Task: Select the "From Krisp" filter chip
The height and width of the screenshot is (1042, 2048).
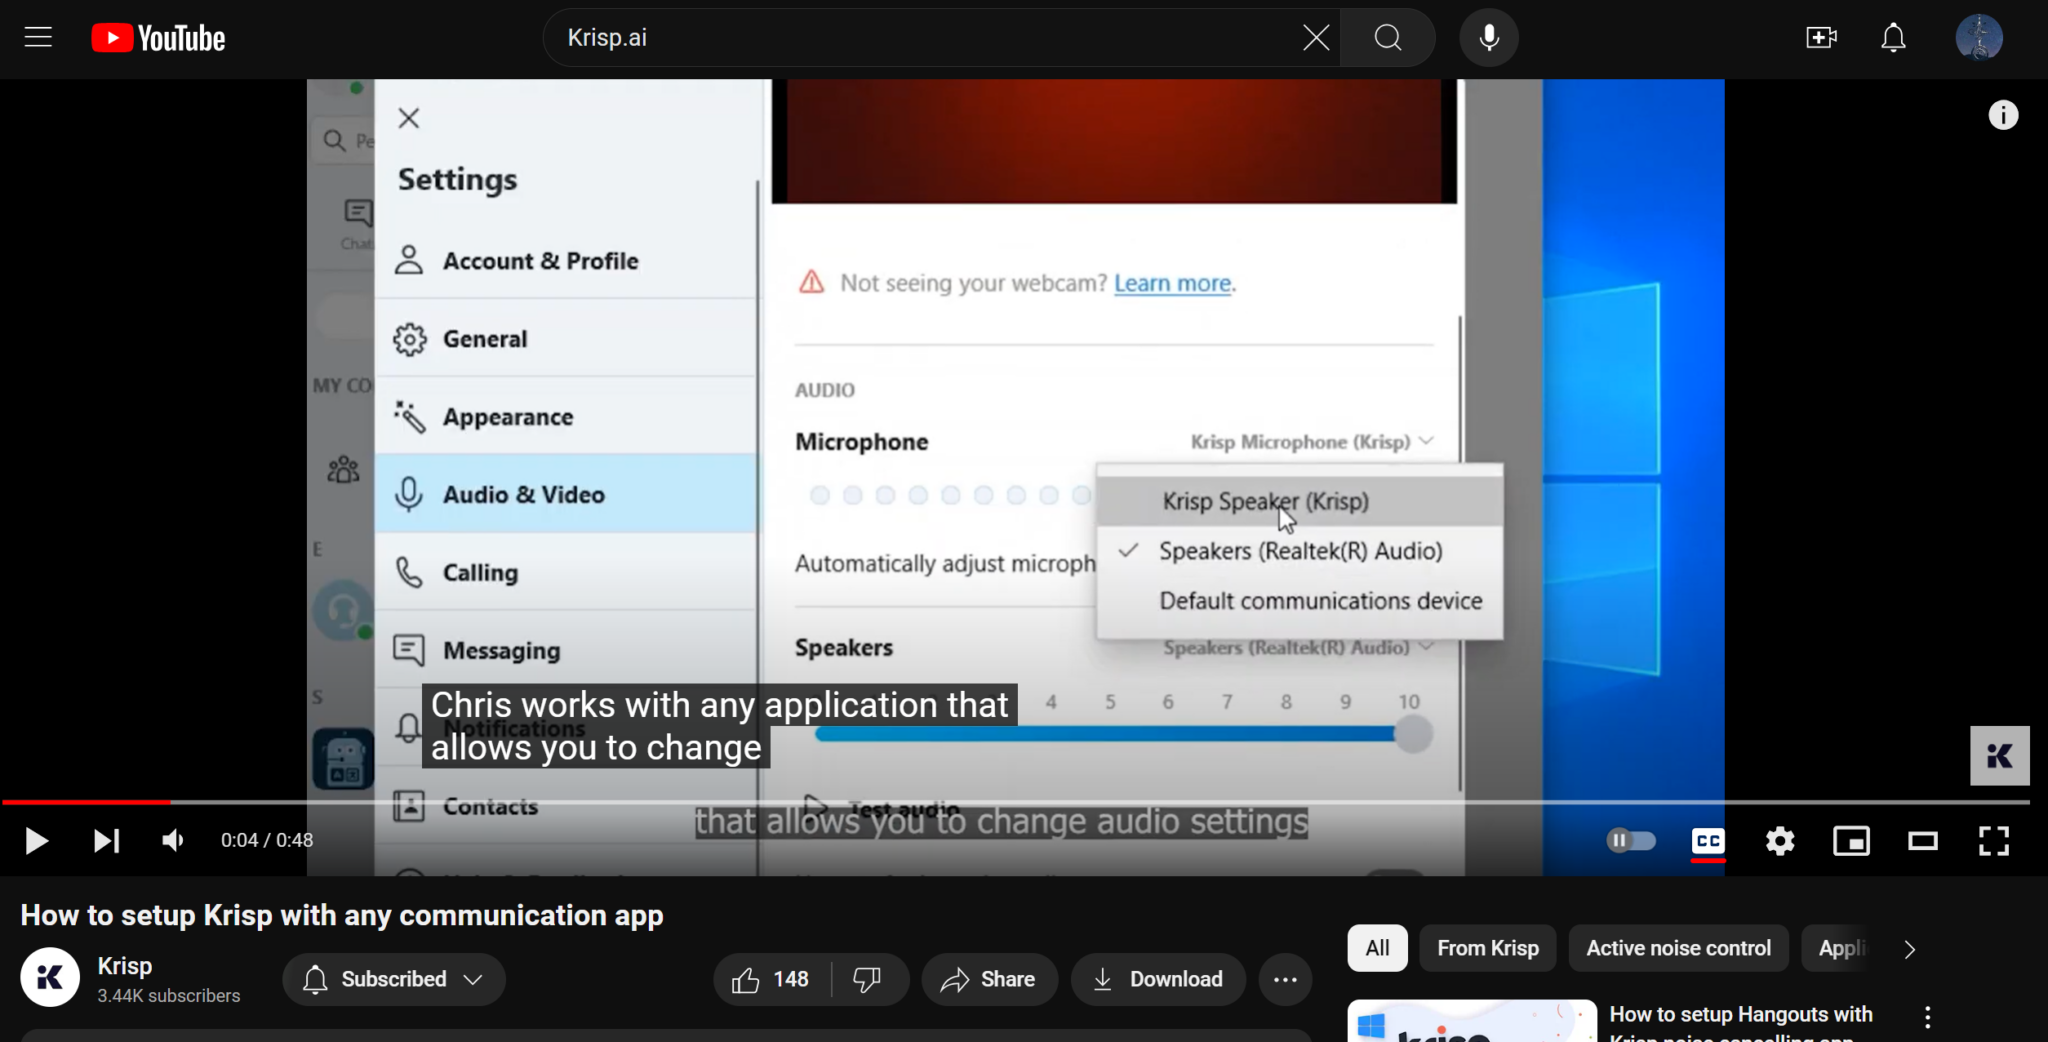Action: (x=1487, y=948)
